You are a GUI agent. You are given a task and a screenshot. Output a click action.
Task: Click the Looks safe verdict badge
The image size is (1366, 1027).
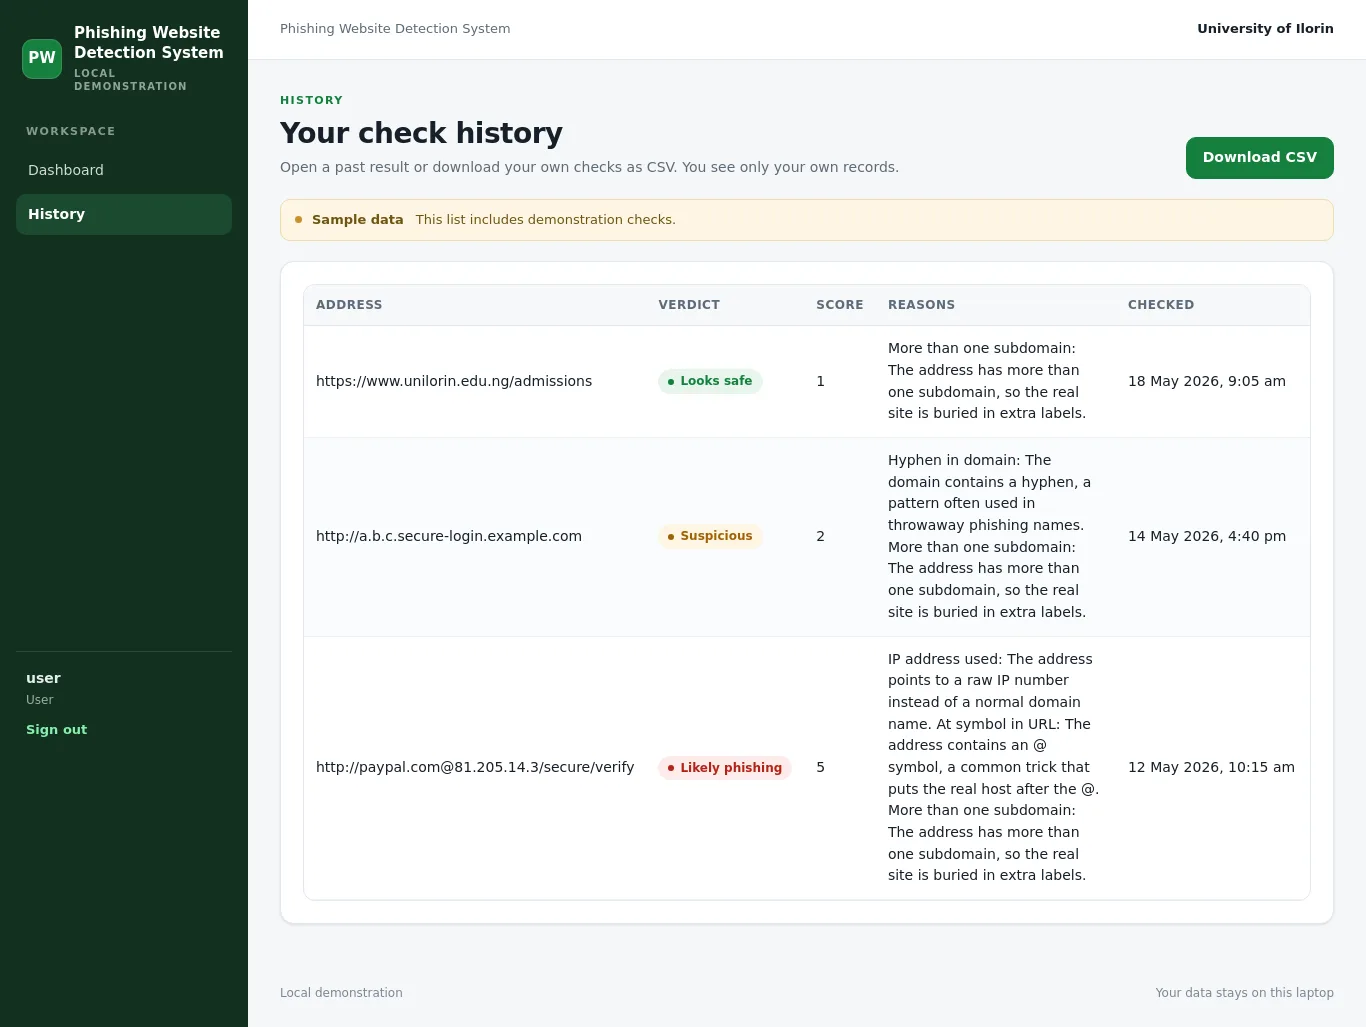710,381
